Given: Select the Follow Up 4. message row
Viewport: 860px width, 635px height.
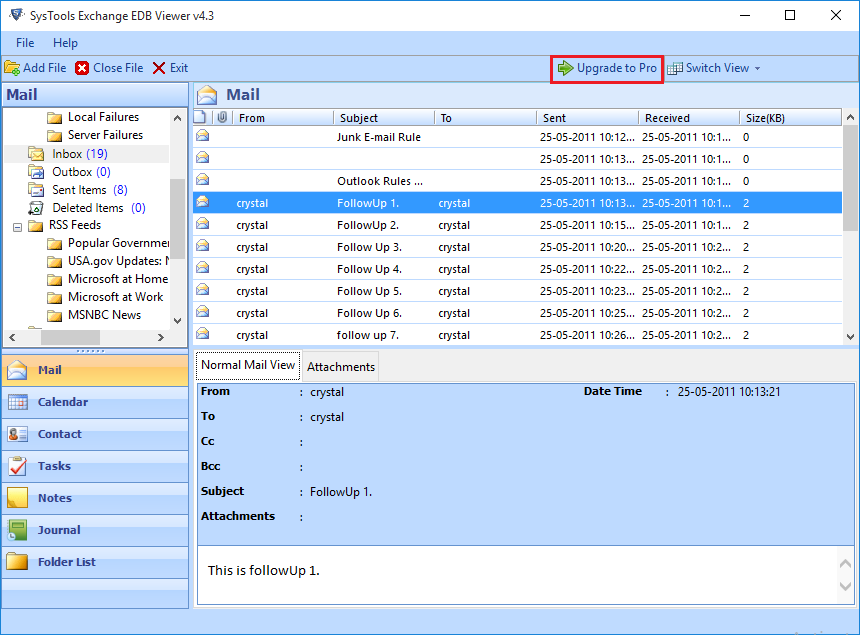Looking at the screenshot, I should 518,269.
